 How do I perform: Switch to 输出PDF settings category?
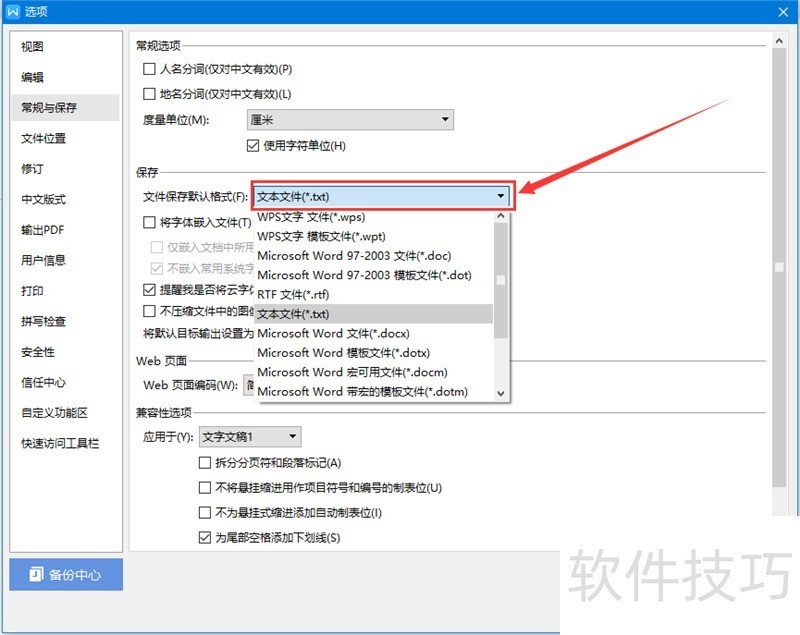[43, 230]
